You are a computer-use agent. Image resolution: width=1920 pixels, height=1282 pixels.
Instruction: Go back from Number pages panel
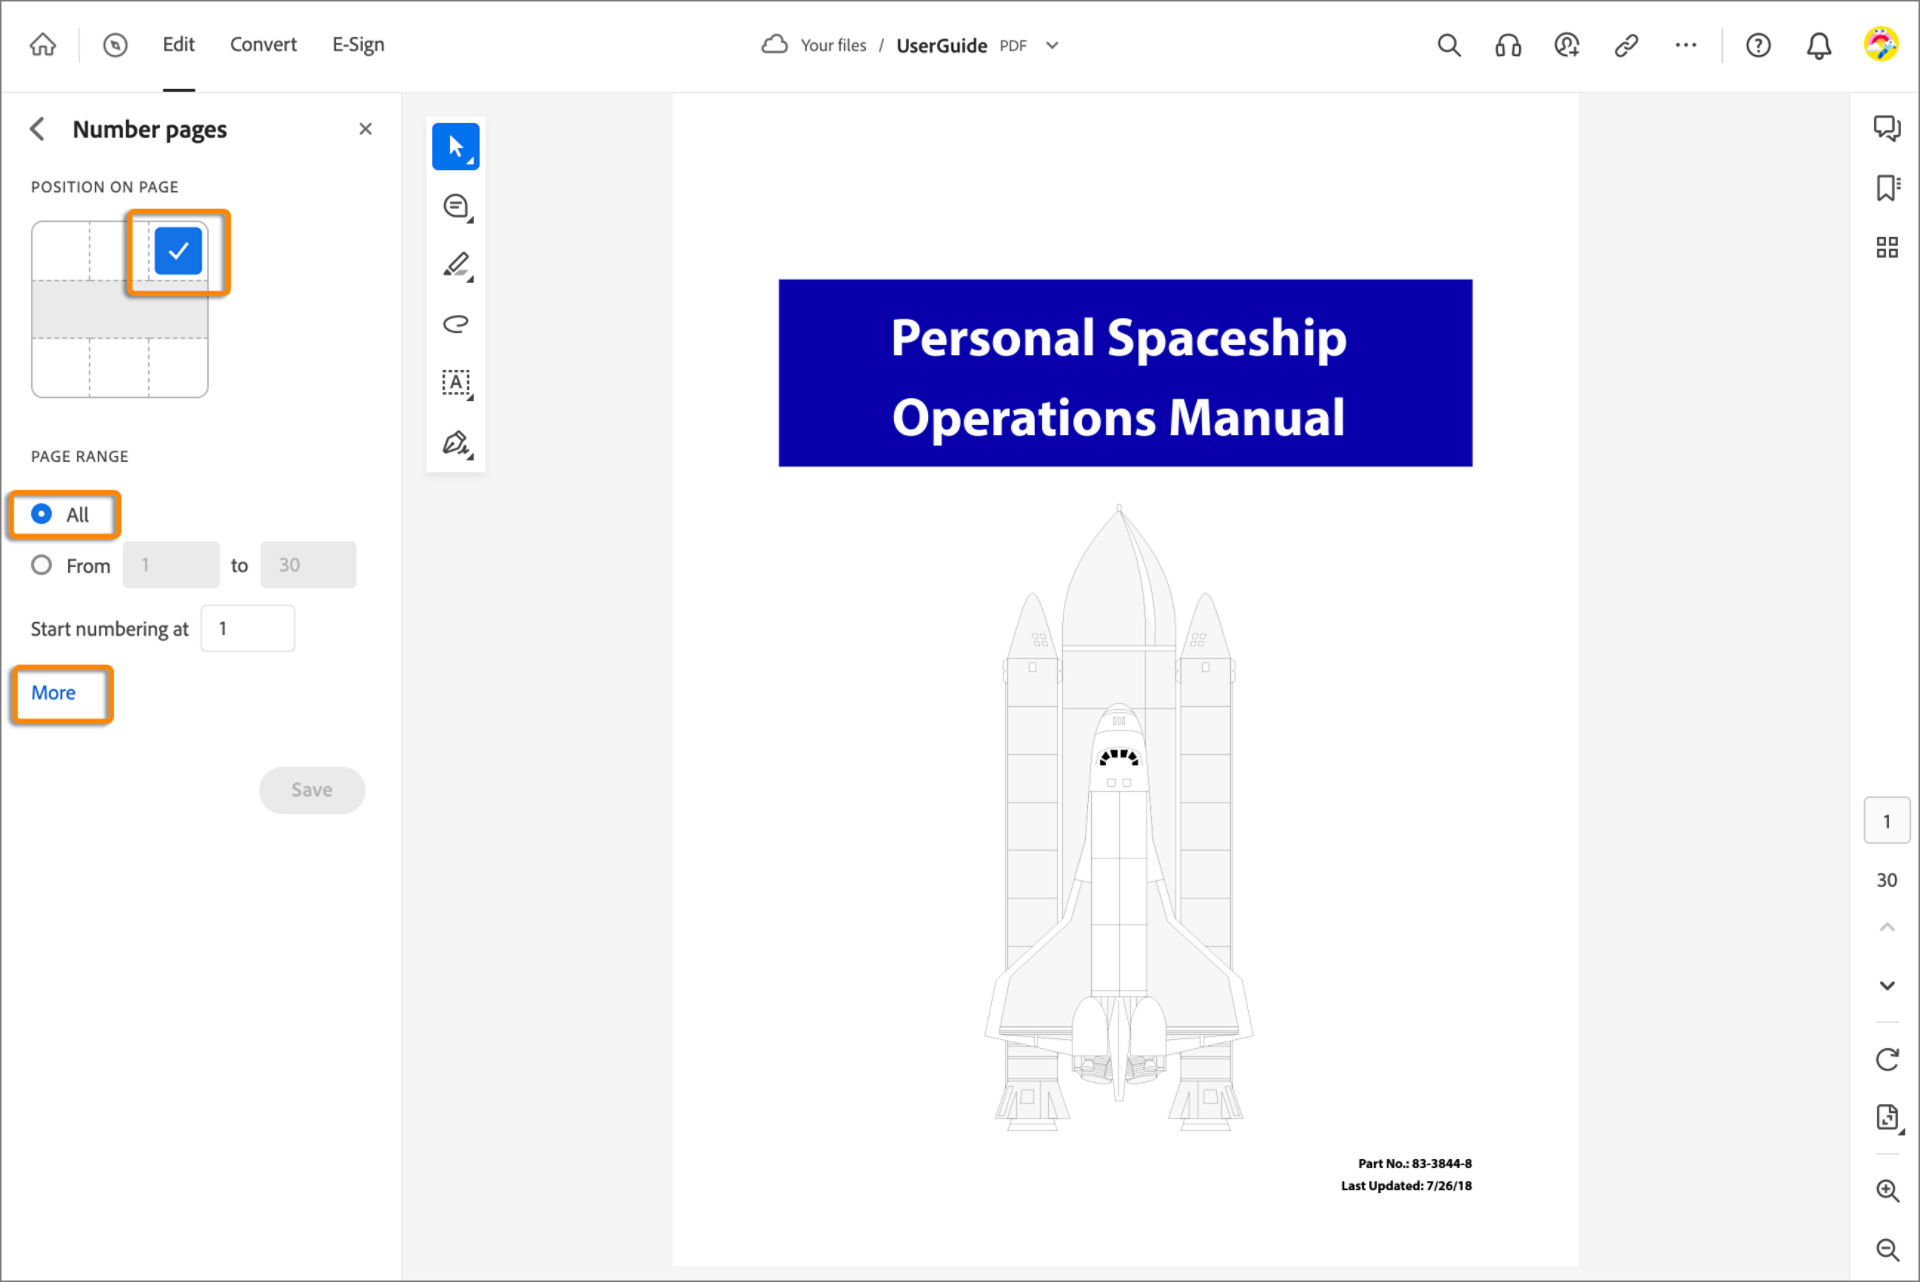point(38,129)
